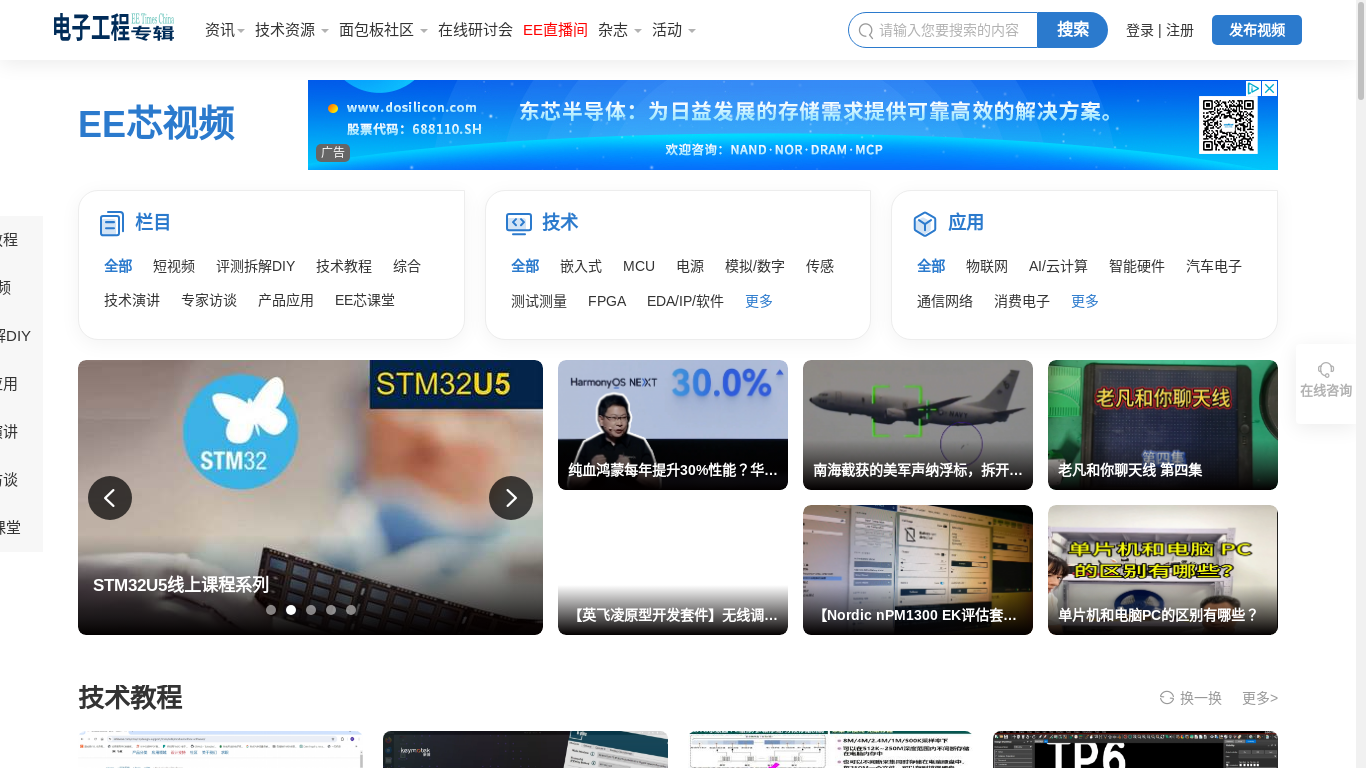
Task: Open the 电子工程专辑 logo homepage
Action: click(114, 28)
